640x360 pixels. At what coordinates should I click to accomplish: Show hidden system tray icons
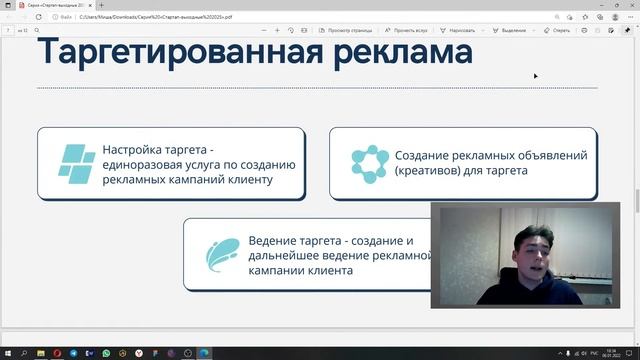coord(560,353)
